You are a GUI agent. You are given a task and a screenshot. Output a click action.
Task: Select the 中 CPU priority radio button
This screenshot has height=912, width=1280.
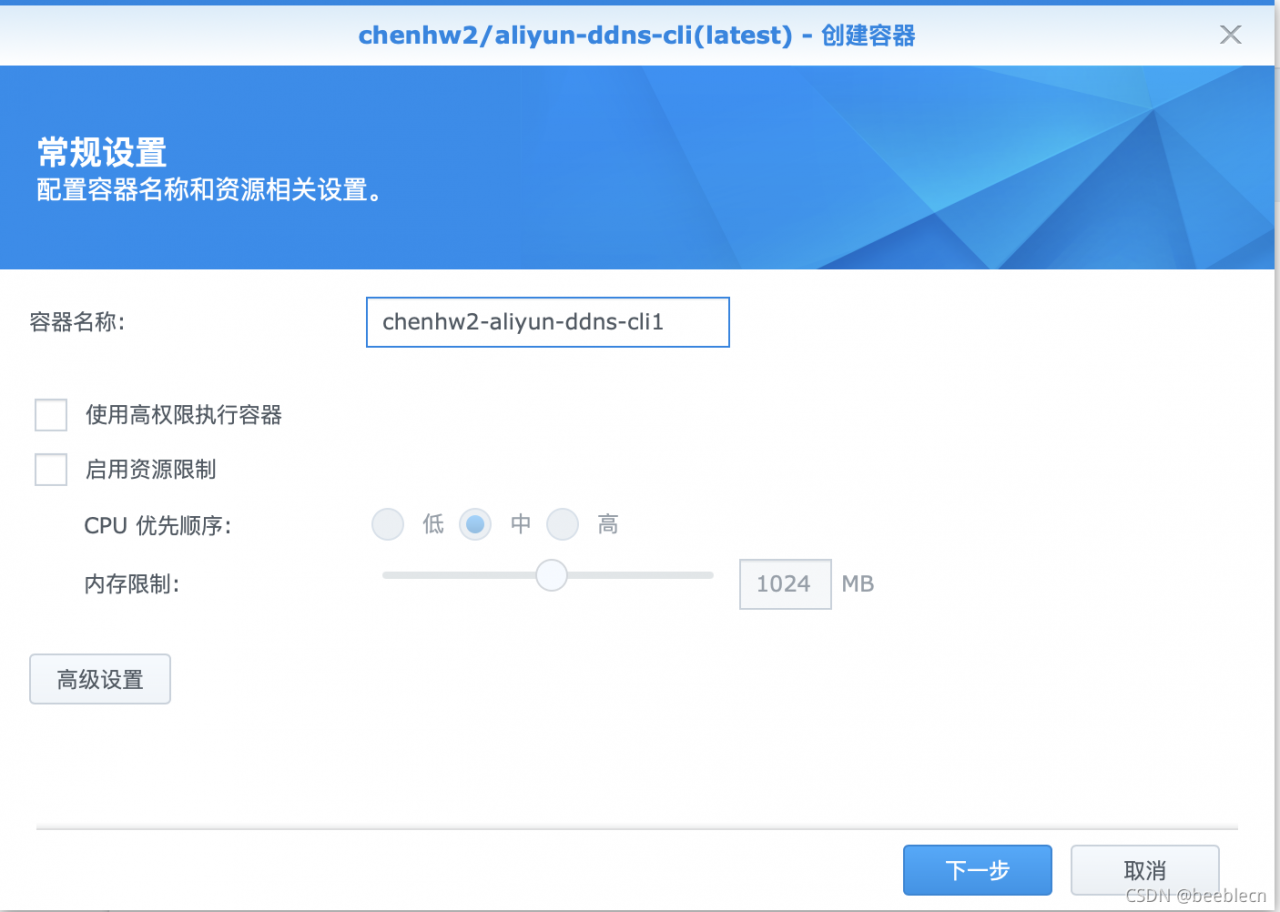(x=475, y=524)
